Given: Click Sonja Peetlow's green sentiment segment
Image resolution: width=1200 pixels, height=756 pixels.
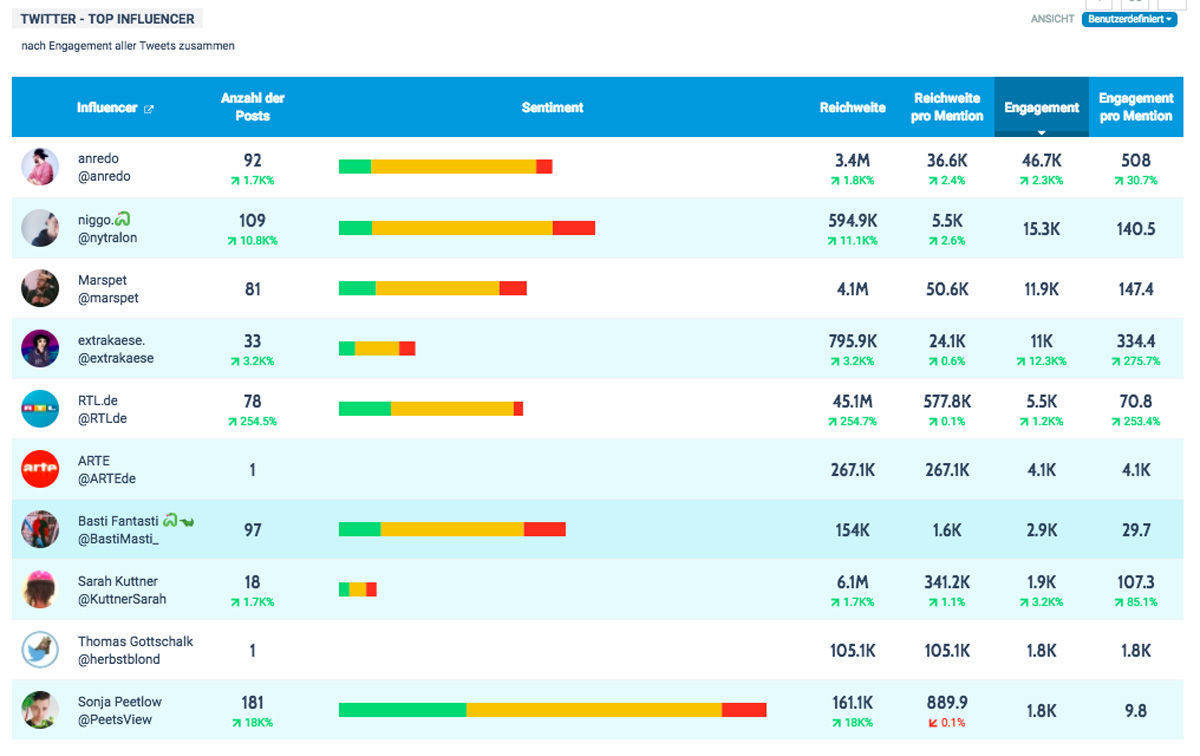Looking at the screenshot, I should 403,710.
